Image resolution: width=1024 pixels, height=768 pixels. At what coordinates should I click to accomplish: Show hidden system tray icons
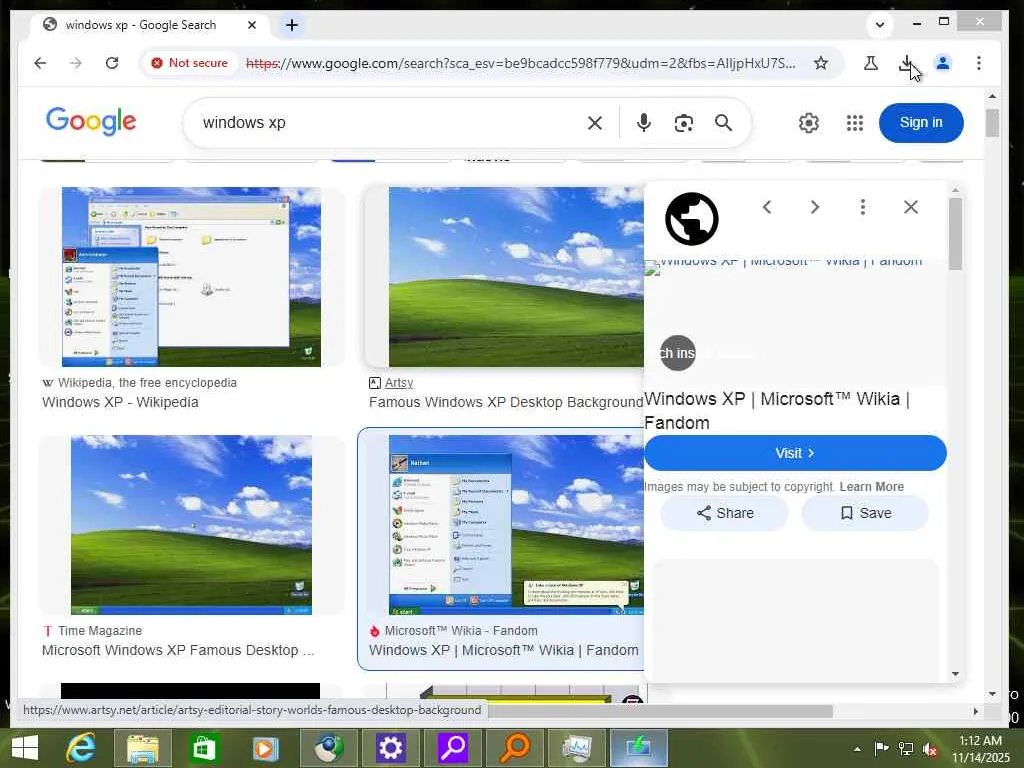[x=857, y=749]
